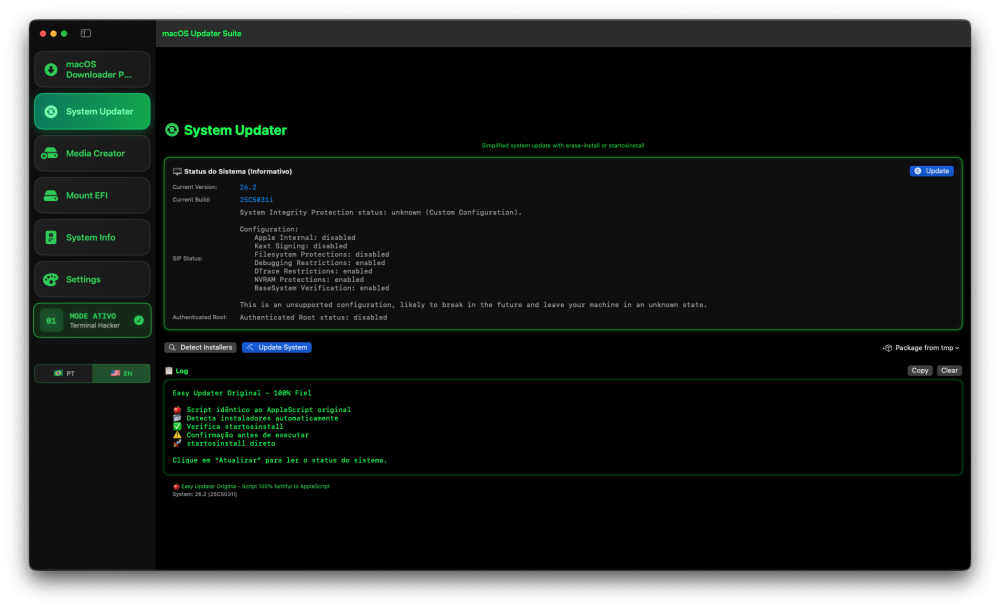Click the monitor icon beside Status do Sistema
This screenshot has height=609, width=1000.
(177, 172)
